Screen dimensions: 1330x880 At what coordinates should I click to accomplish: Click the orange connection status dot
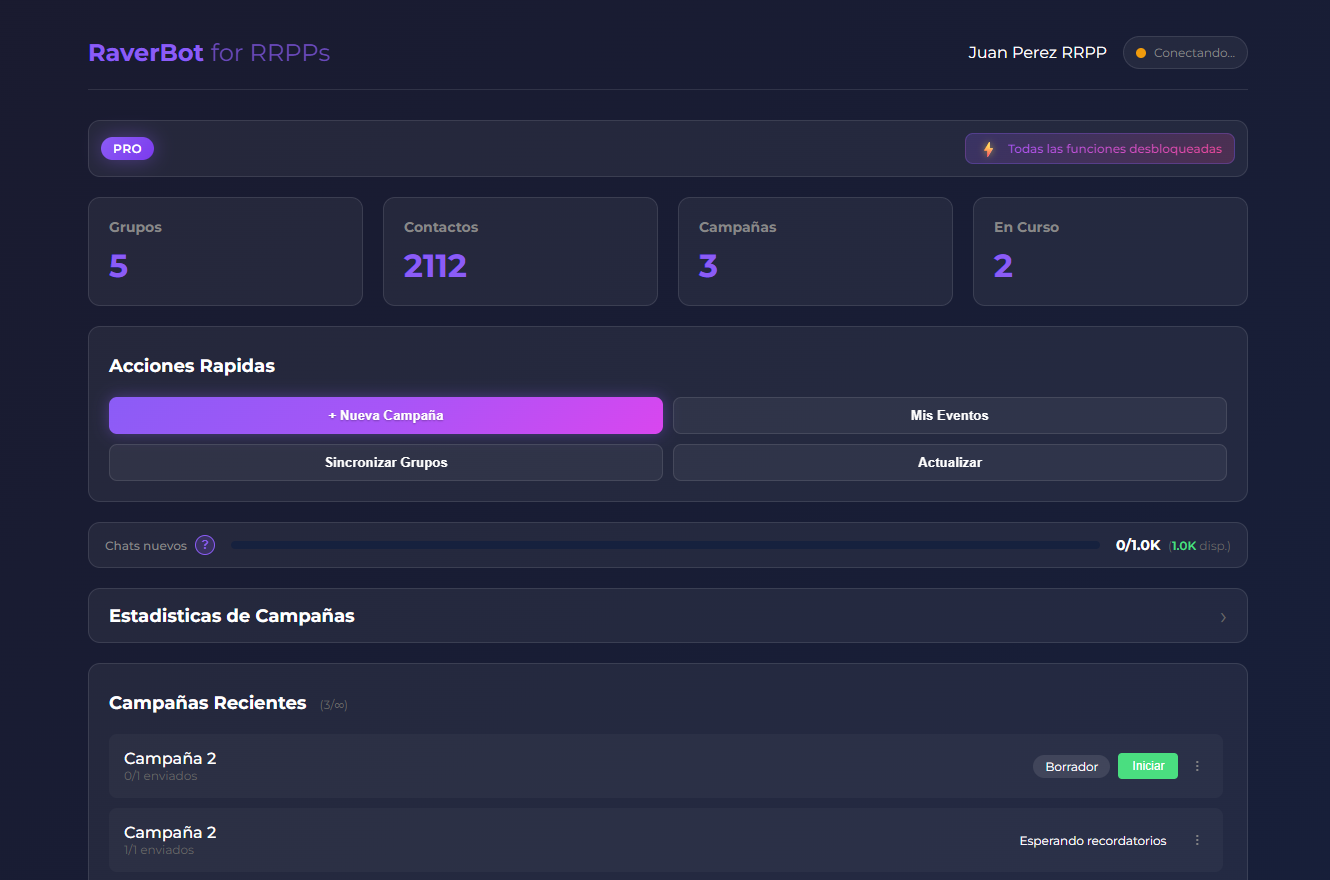[1141, 52]
